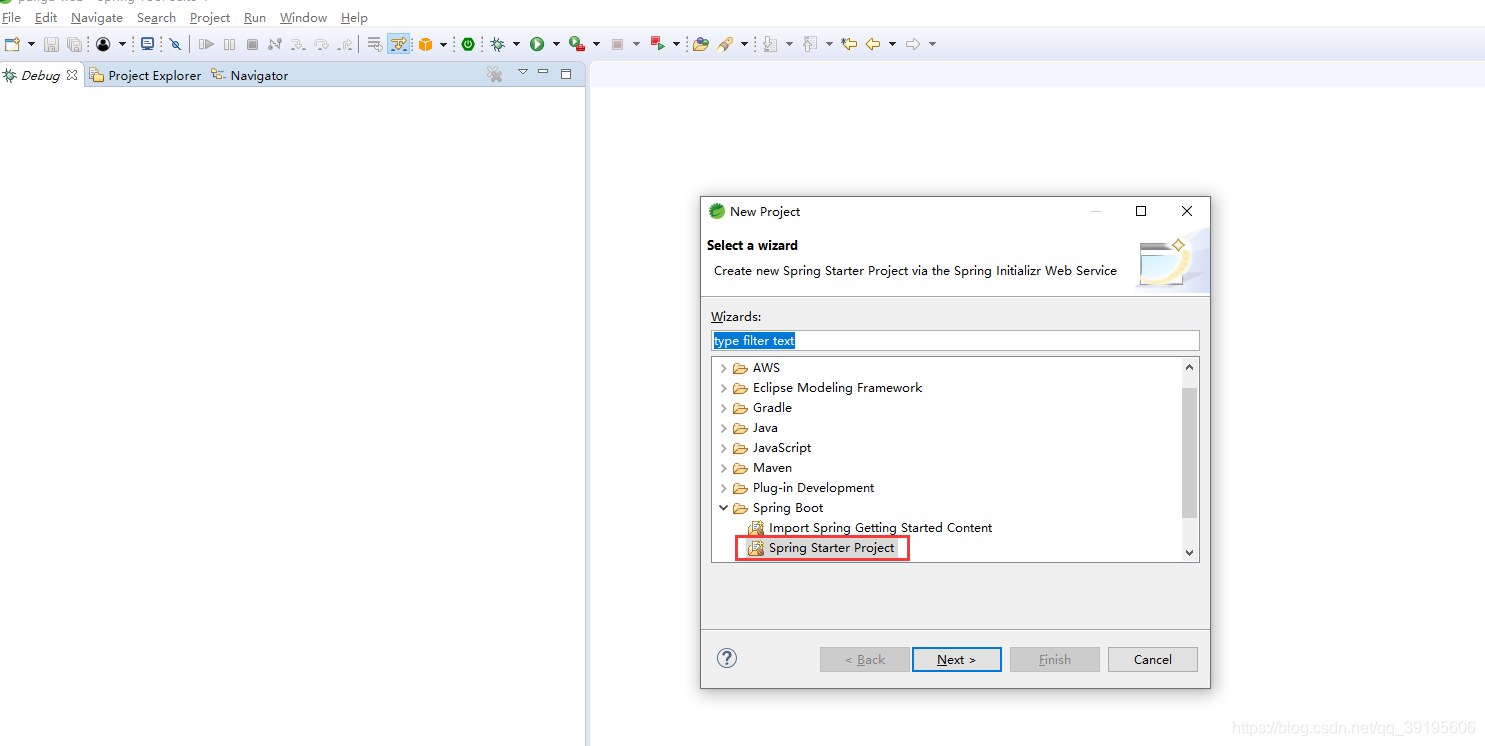The height and width of the screenshot is (746, 1485).
Task: Click the Run with toolbox icon
Action: (577, 44)
